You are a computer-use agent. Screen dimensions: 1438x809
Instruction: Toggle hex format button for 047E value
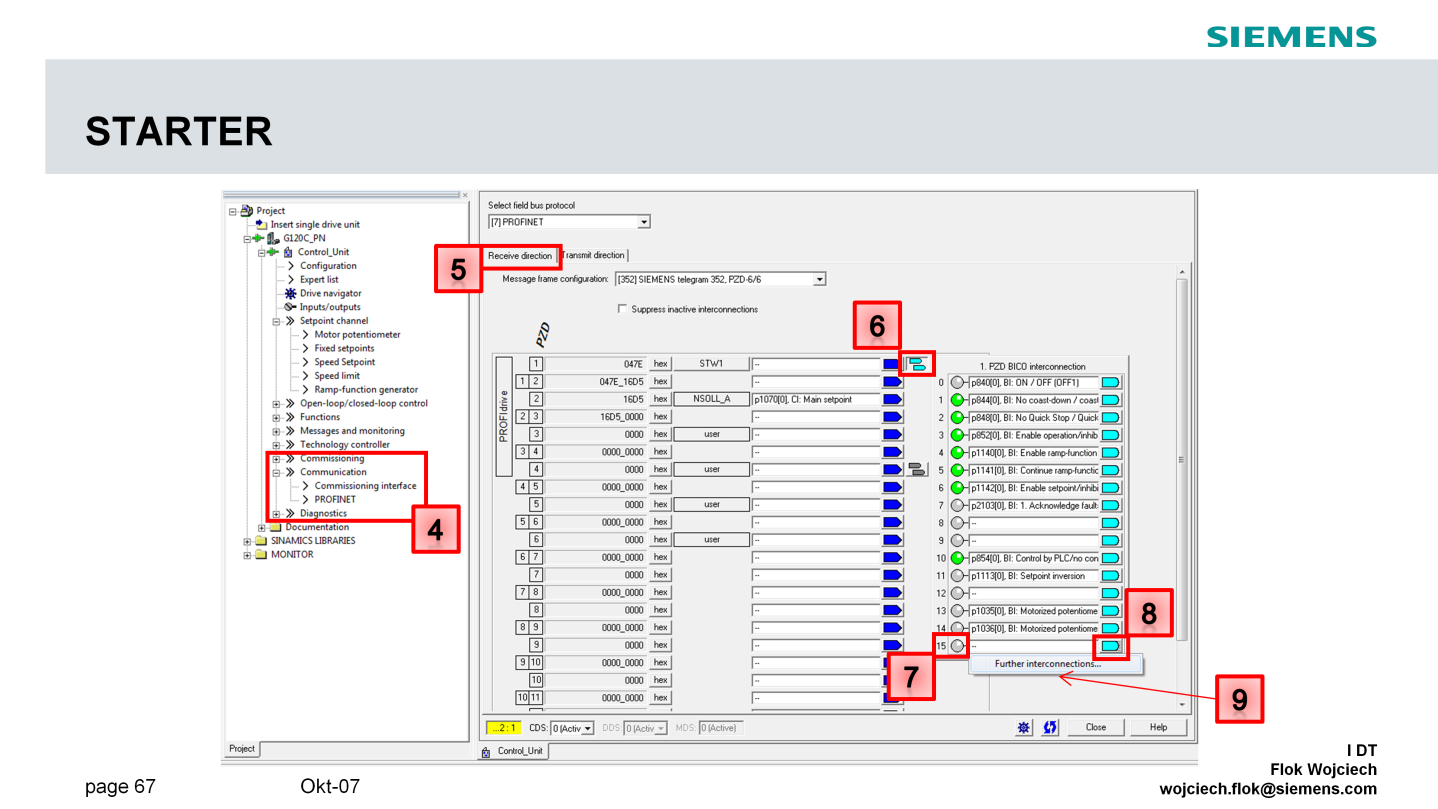(x=660, y=364)
